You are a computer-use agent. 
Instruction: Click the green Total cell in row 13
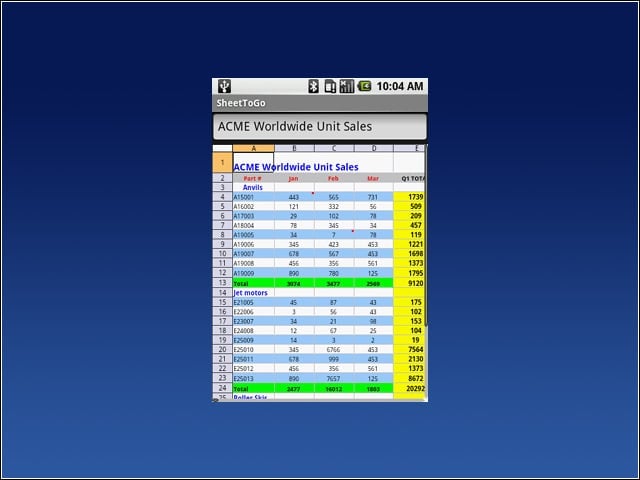pos(253,283)
